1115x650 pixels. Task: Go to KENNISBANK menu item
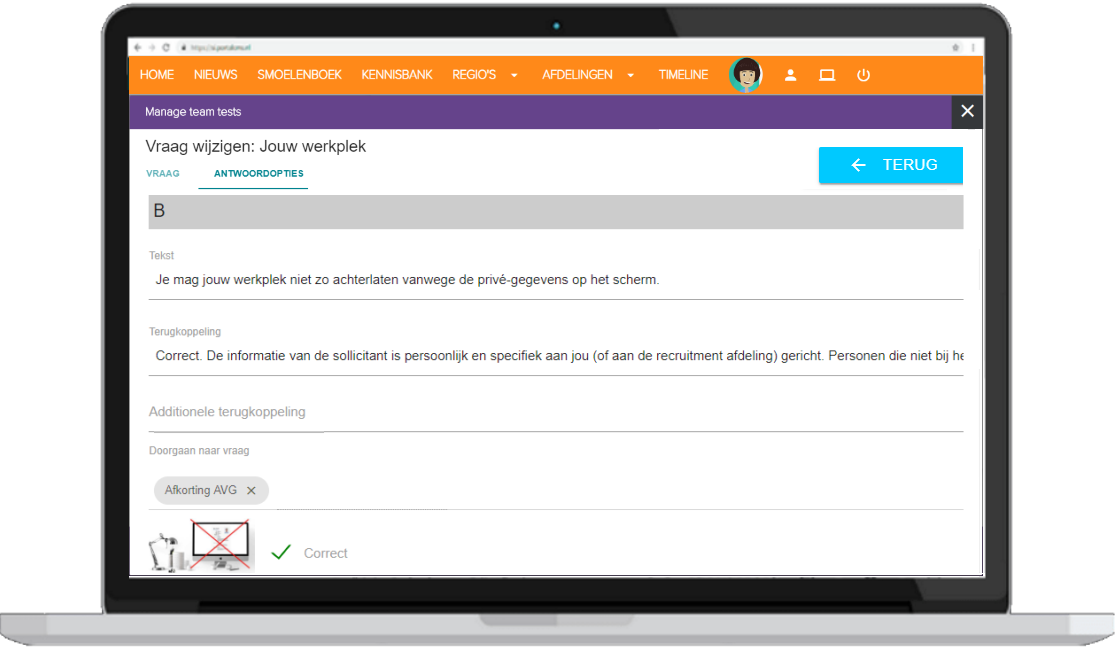(397, 75)
